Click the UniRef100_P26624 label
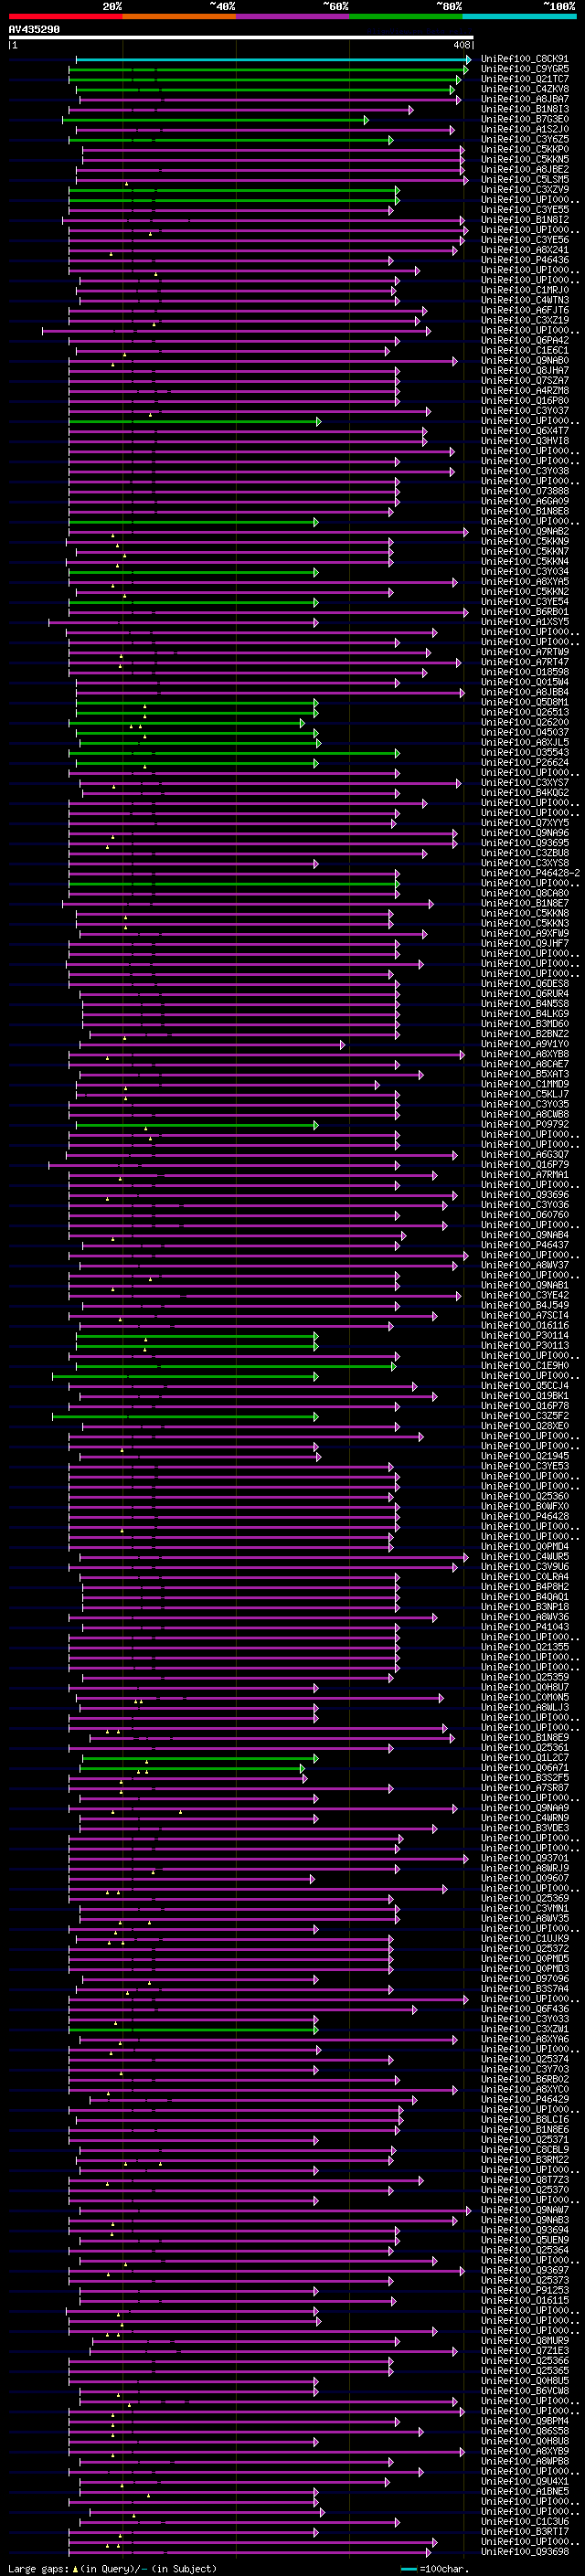This screenshot has width=585, height=2576. tap(525, 763)
